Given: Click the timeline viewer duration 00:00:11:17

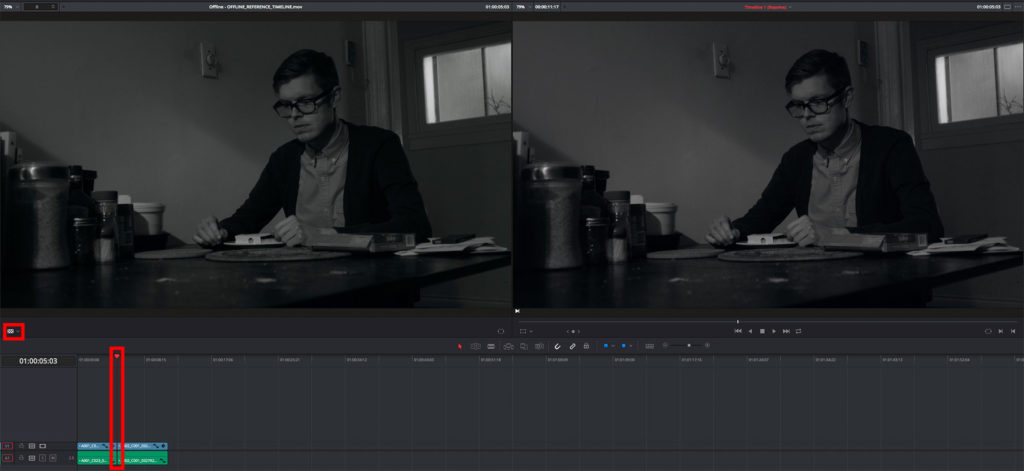Looking at the screenshot, I should point(547,7).
